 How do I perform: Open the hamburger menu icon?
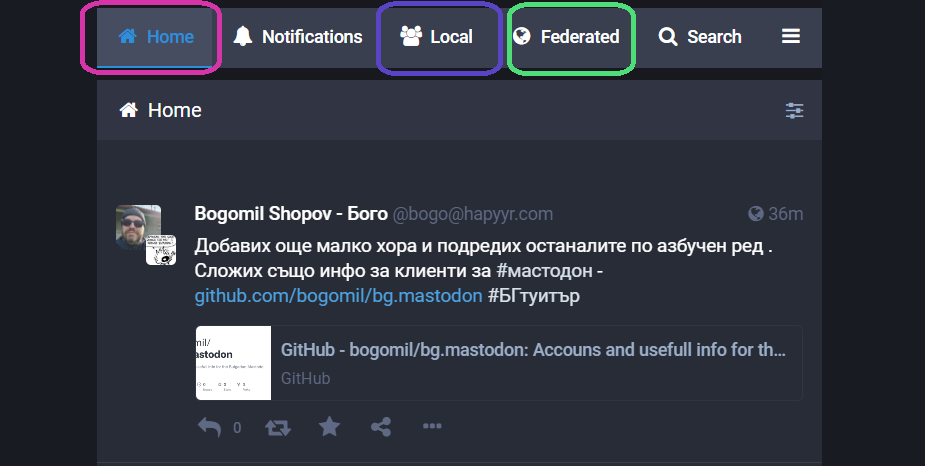tap(791, 37)
